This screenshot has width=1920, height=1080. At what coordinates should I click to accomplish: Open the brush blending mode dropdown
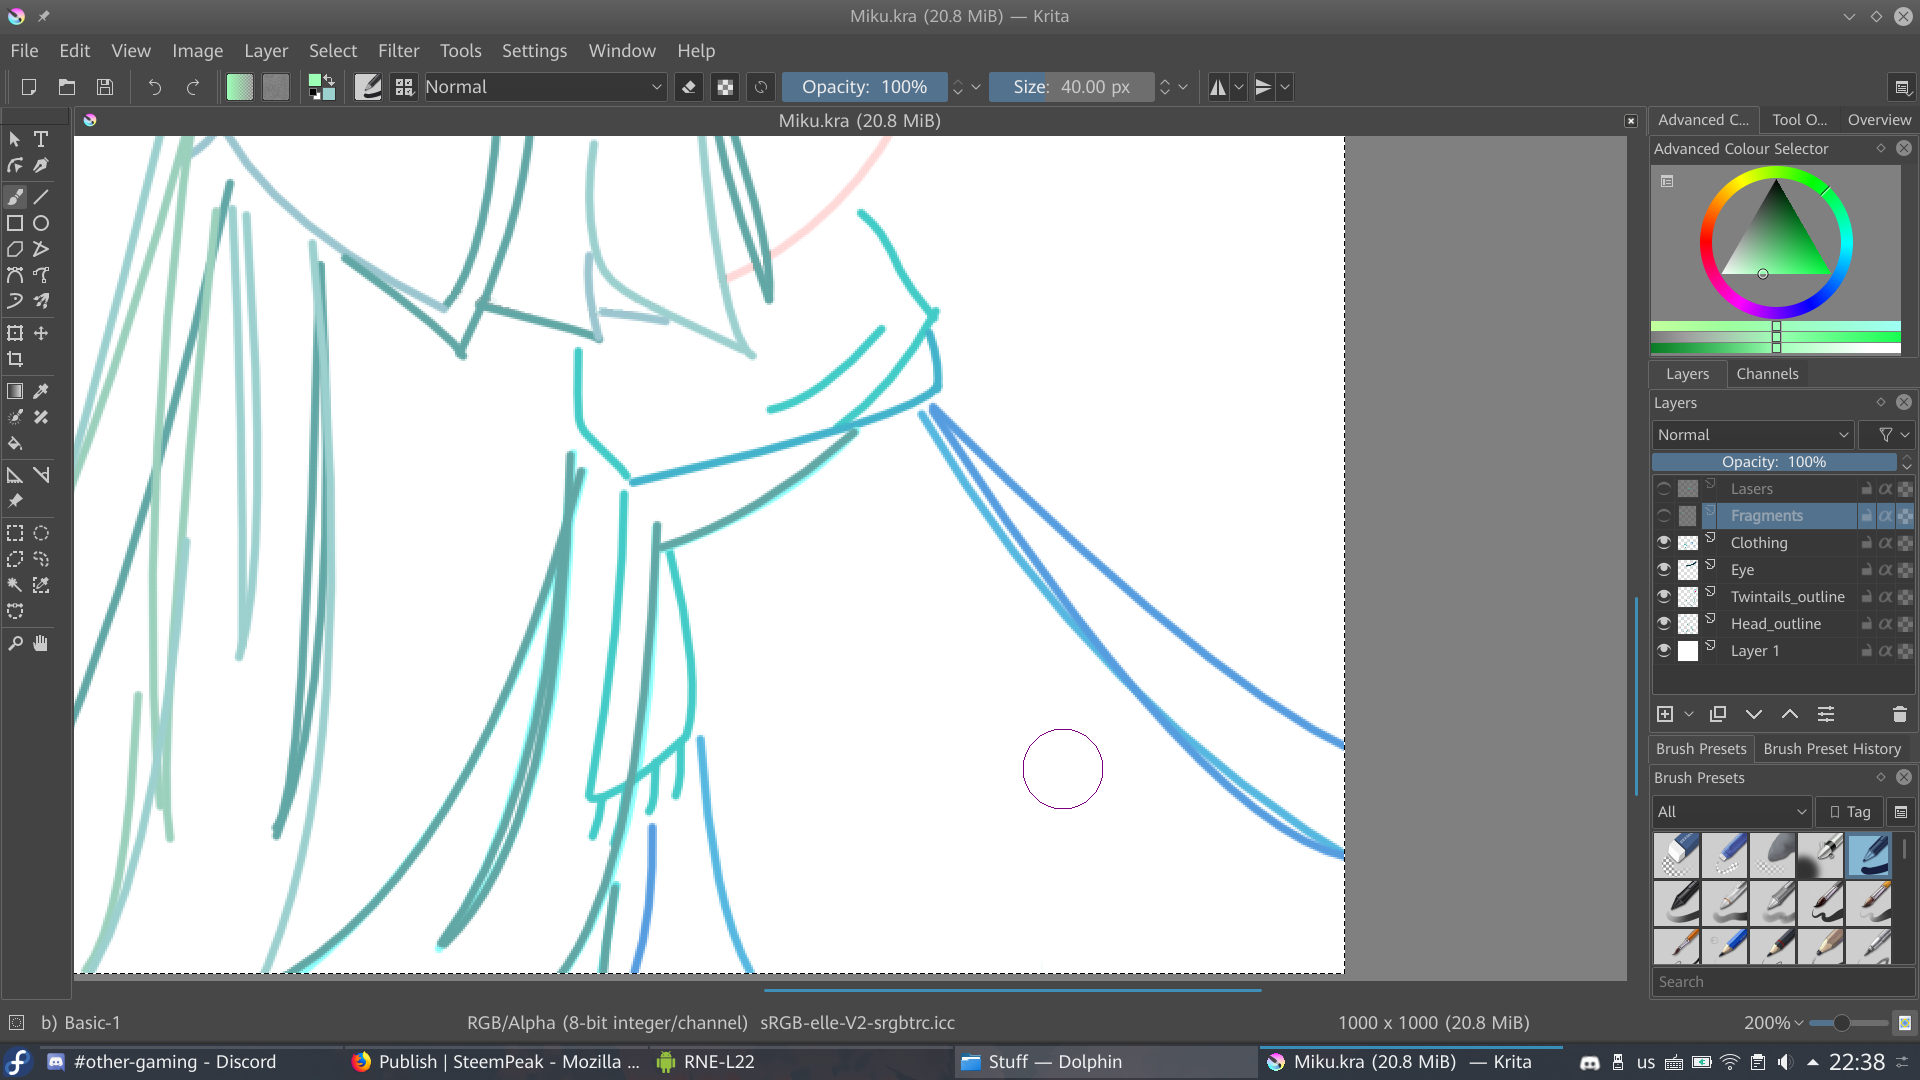tap(543, 87)
